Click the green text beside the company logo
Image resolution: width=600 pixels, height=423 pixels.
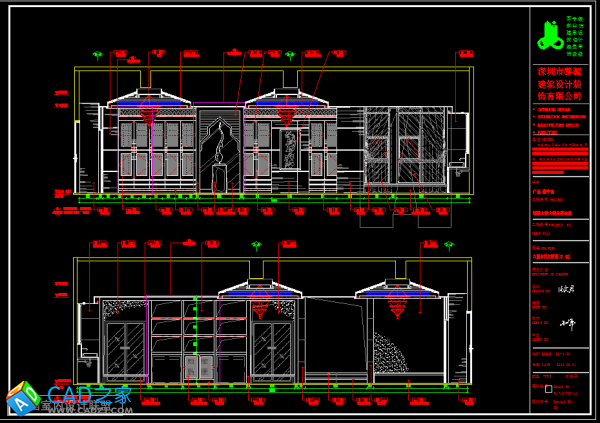(574, 35)
